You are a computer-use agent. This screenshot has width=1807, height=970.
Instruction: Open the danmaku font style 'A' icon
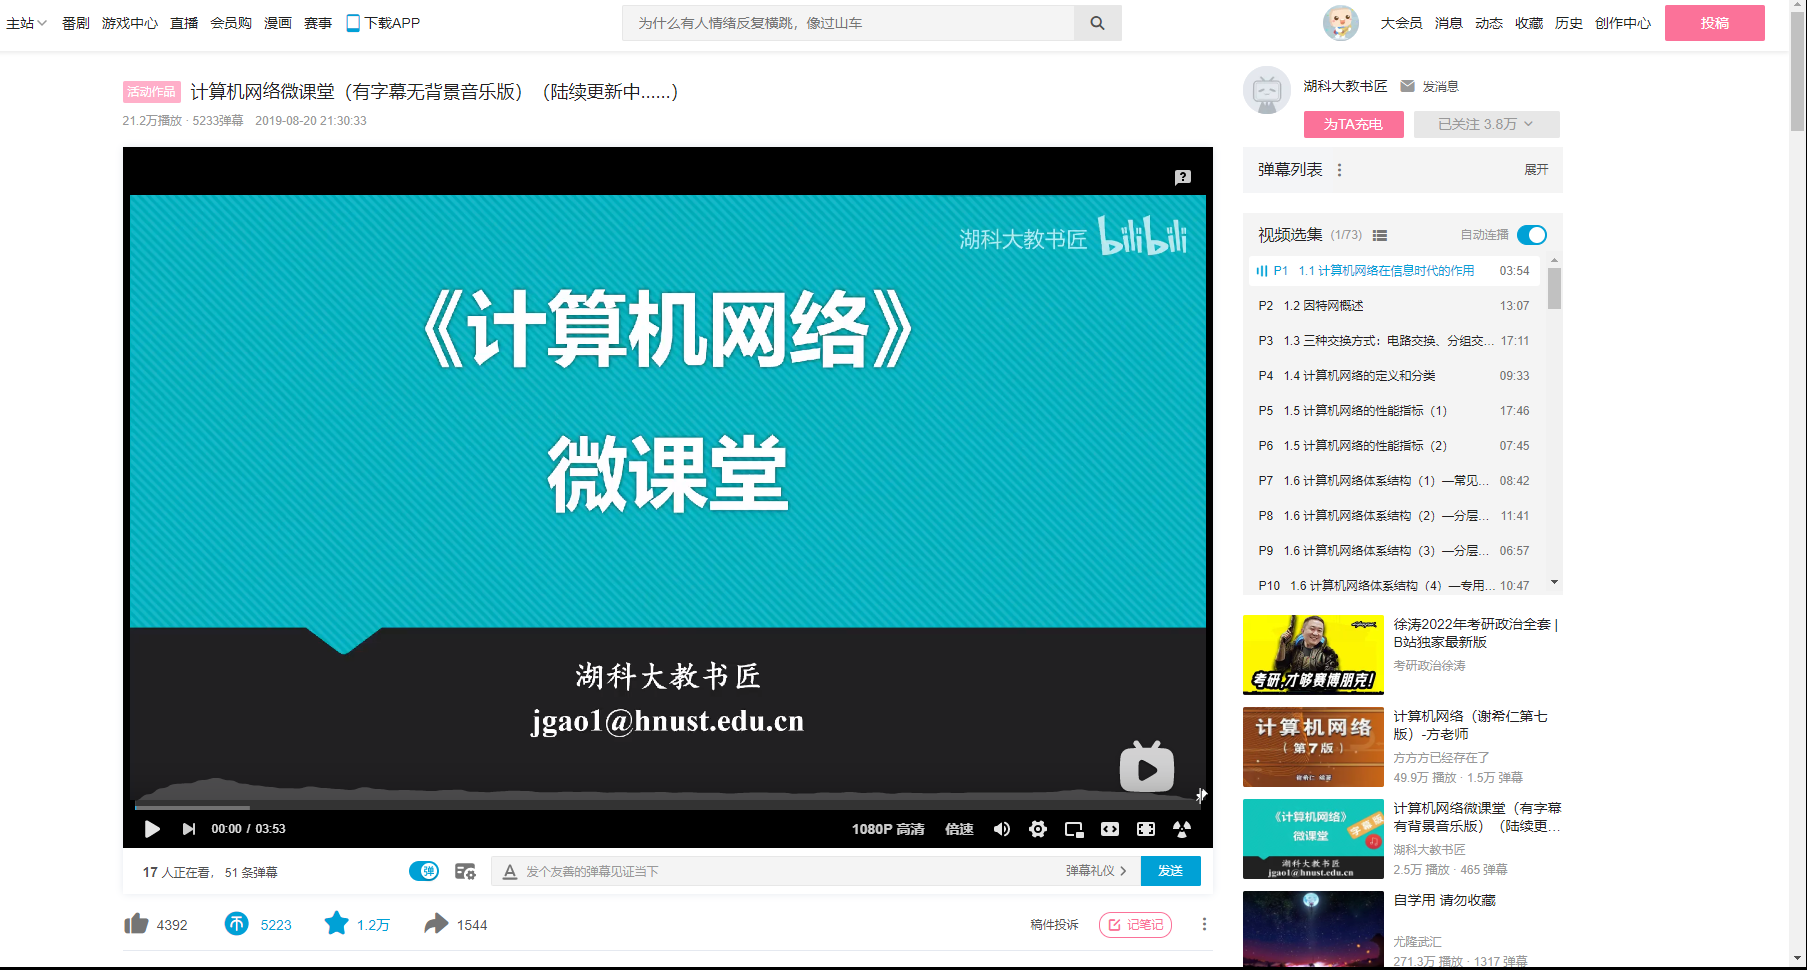click(x=510, y=872)
